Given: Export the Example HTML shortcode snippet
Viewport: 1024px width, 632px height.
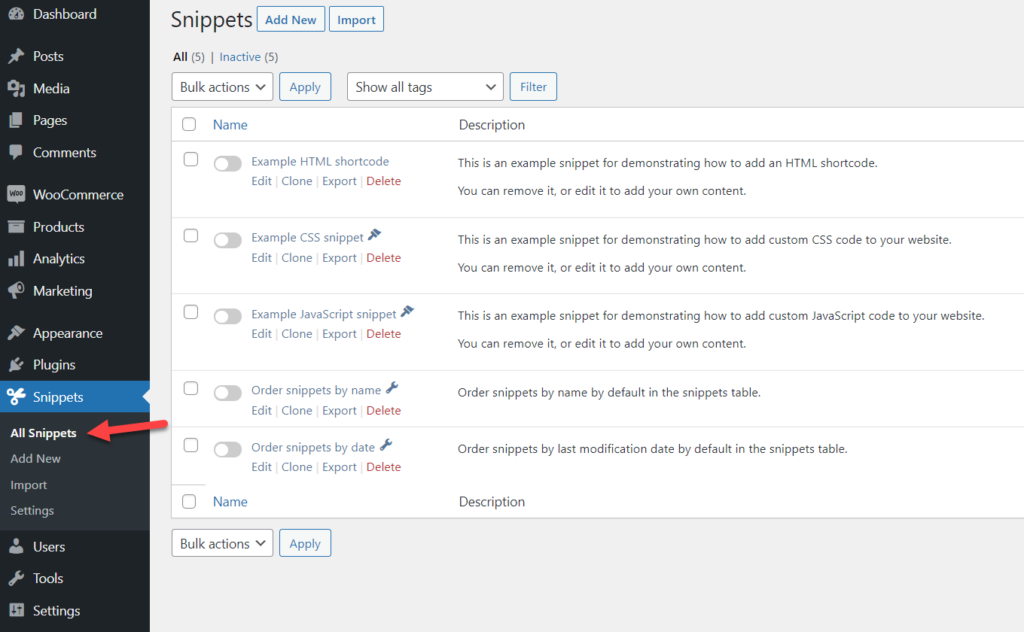Looking at the screenshot, I should point(340,181).
